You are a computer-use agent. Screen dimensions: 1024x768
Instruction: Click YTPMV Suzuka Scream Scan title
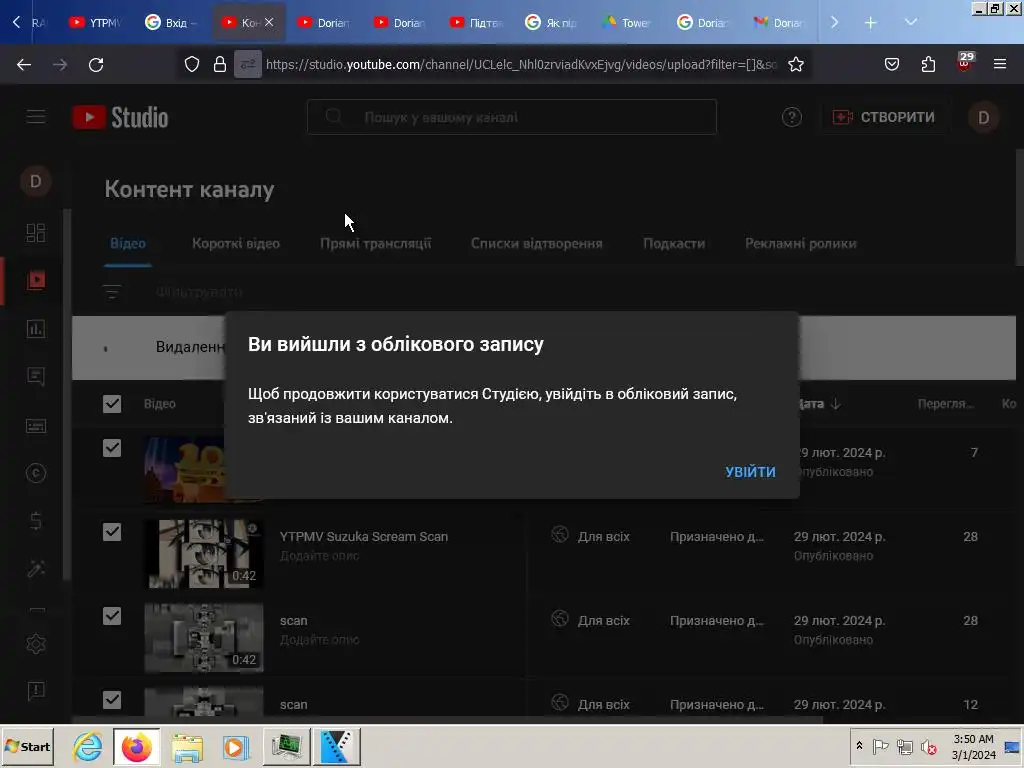[364, 537]
